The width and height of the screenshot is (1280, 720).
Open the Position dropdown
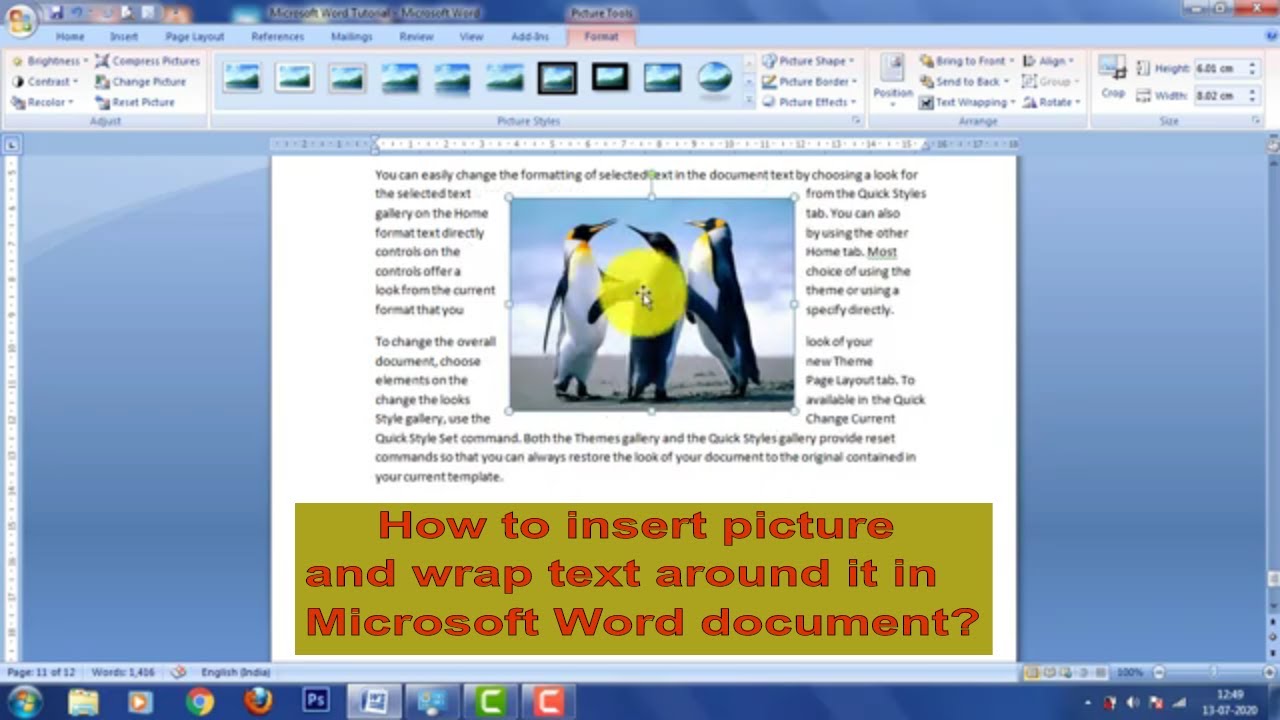pyautogui.click(x=893, y=80)
